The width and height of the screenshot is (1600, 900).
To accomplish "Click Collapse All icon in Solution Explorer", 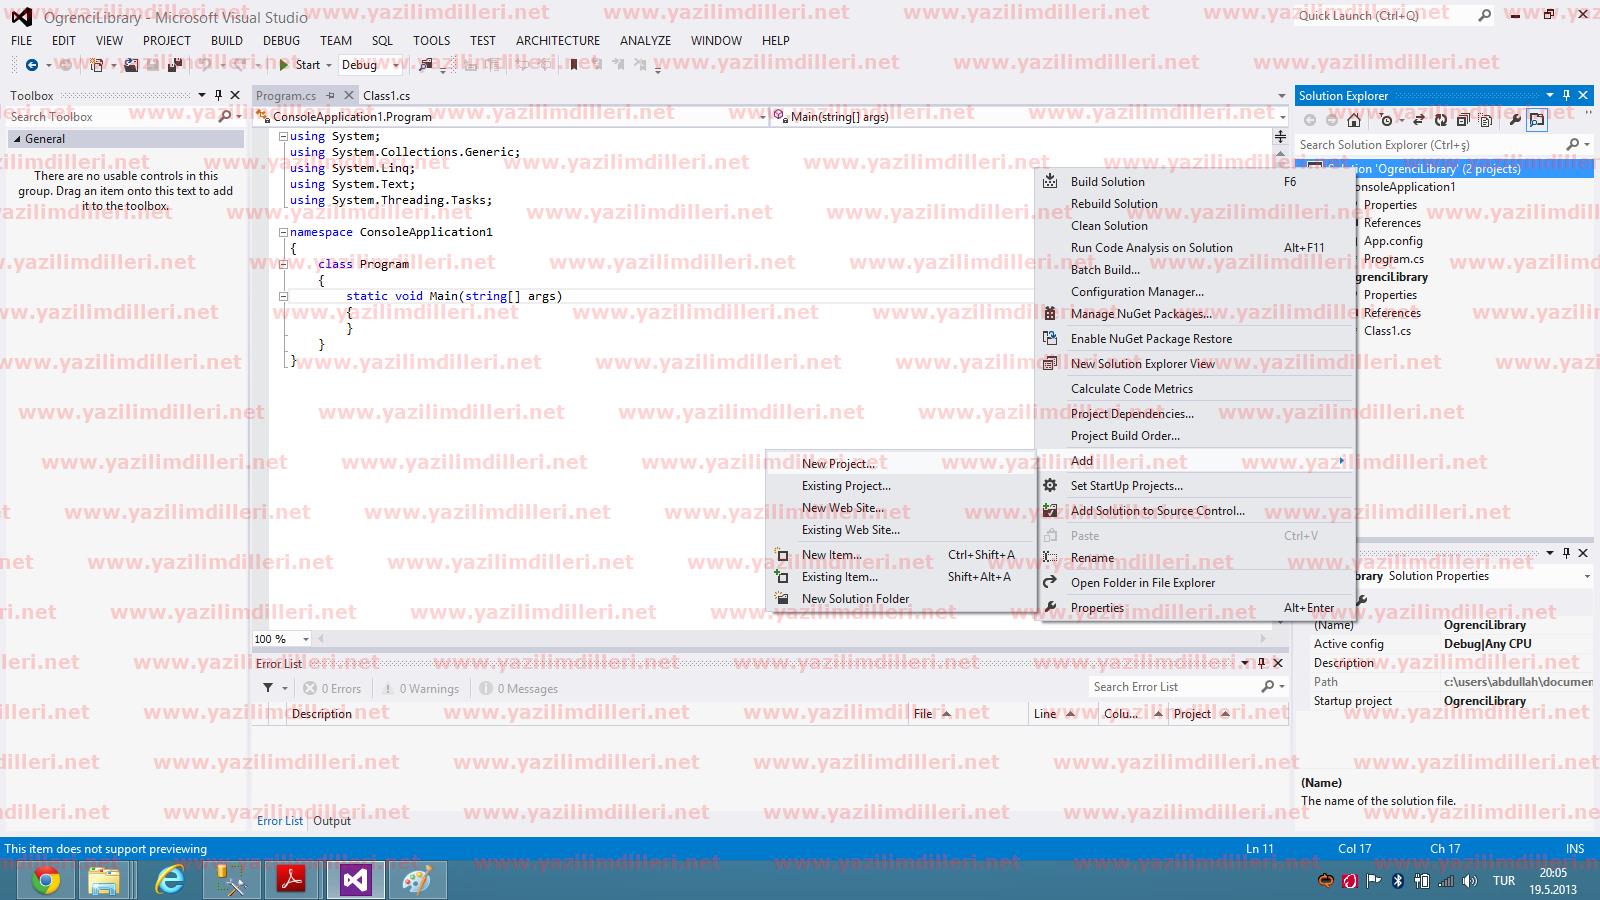I will click(1463, 120).
